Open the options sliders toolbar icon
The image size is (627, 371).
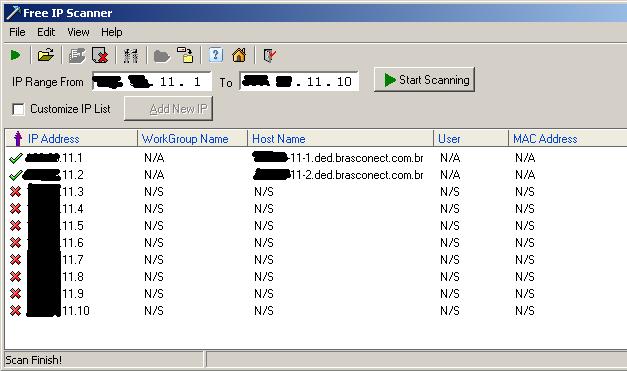click(x=131, y=56)
